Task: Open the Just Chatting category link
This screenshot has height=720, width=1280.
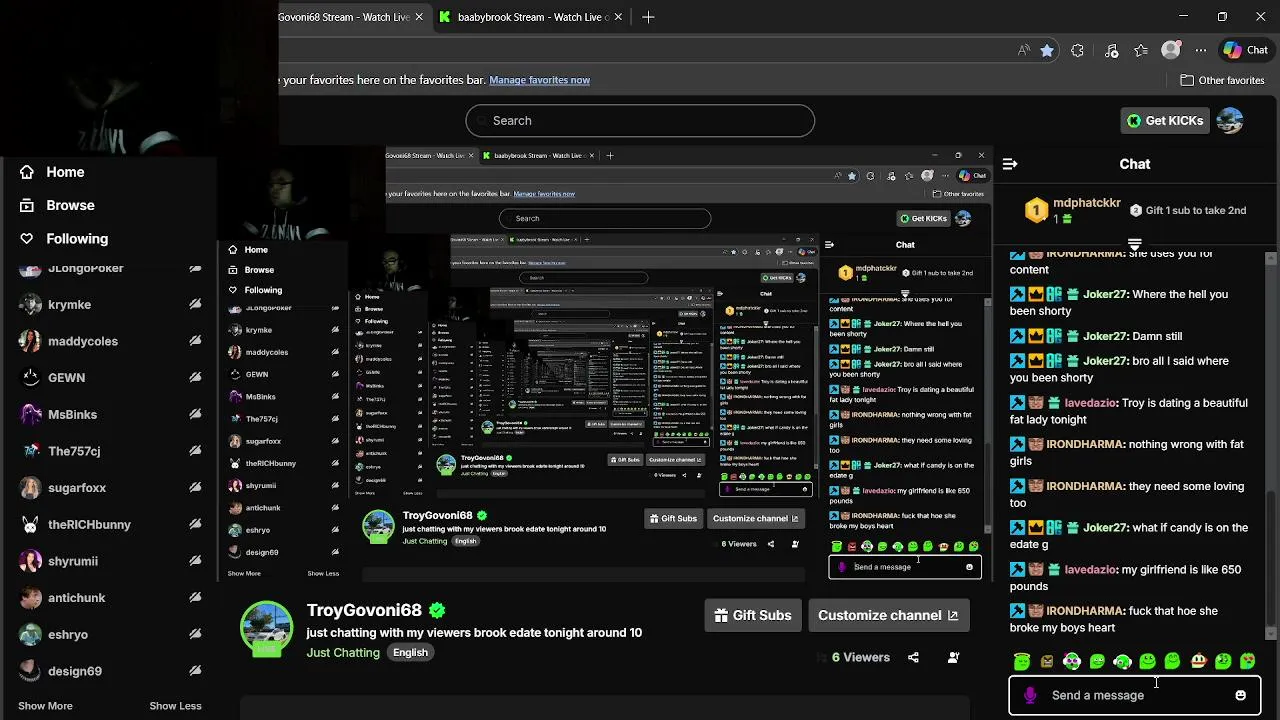Action: tap(343, 652)
